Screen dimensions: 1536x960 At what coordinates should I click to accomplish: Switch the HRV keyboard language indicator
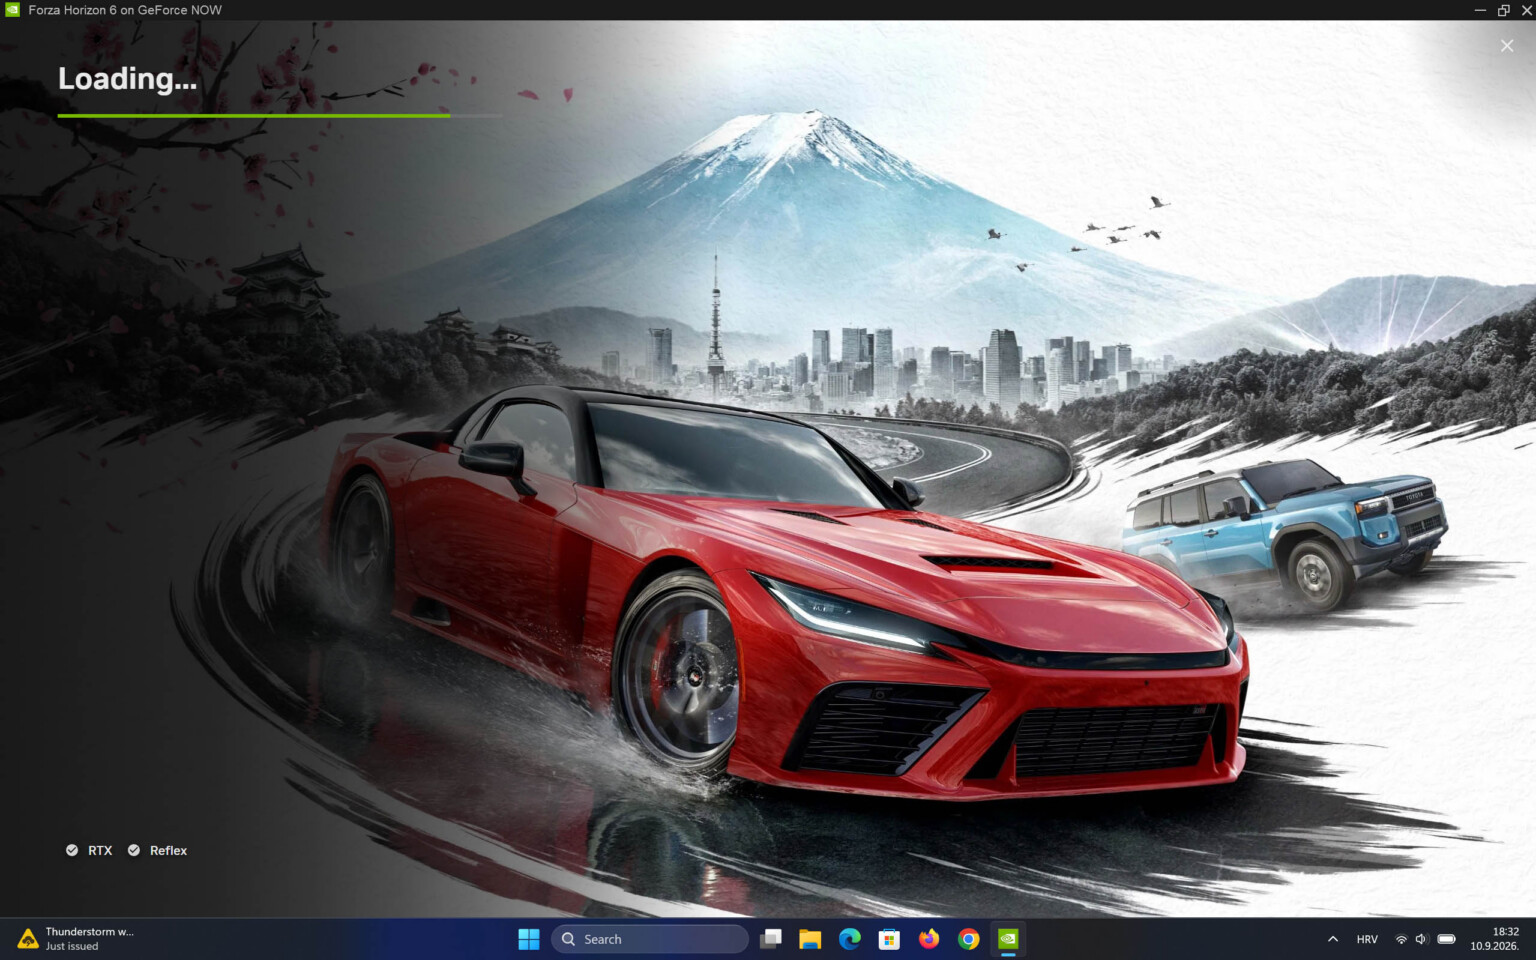click(x=1367, y=939)
